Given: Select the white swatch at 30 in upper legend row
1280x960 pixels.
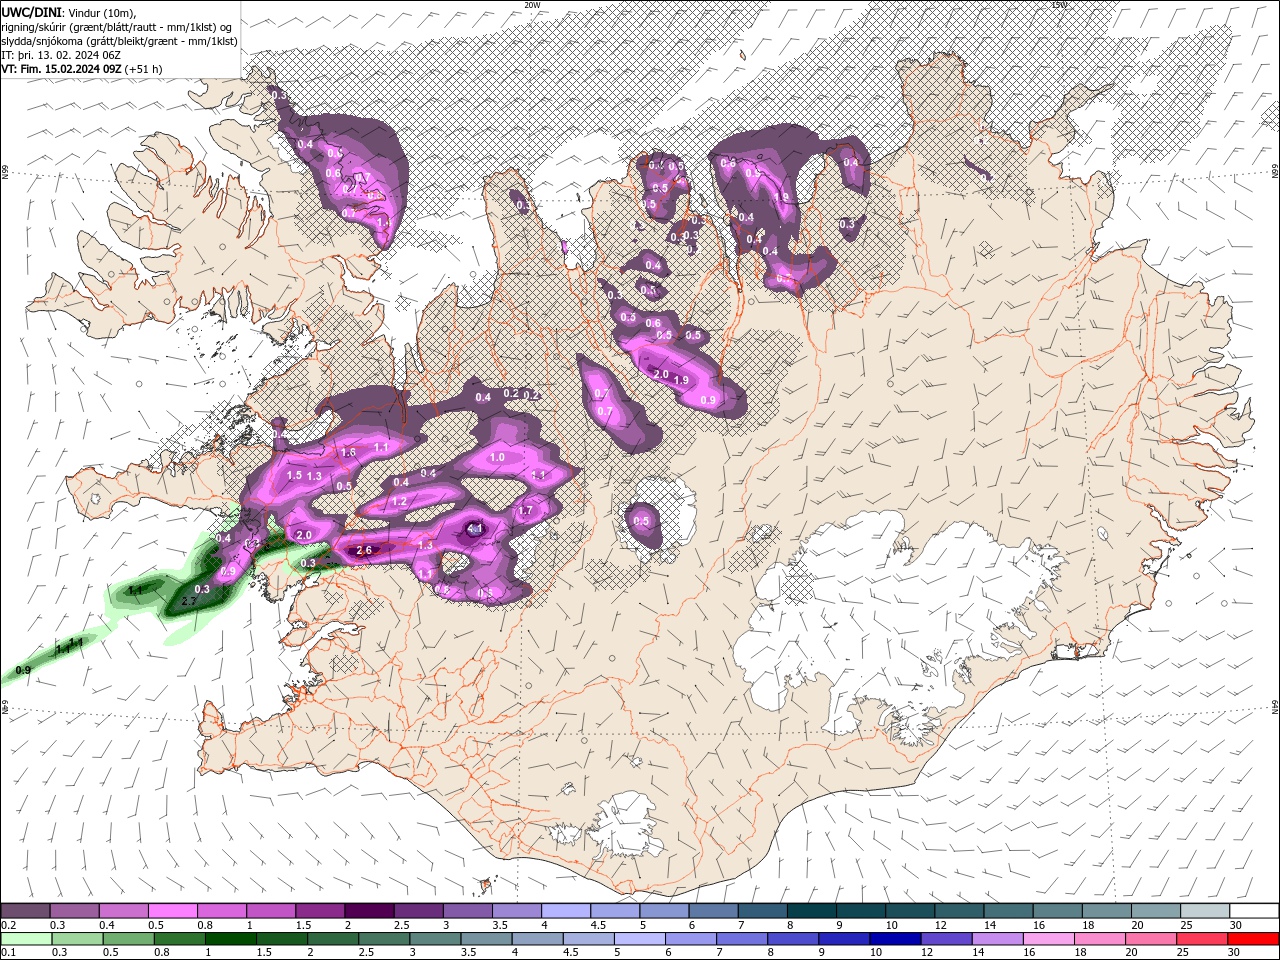Looking at the screenshot, I should [x=1254, y=910].
